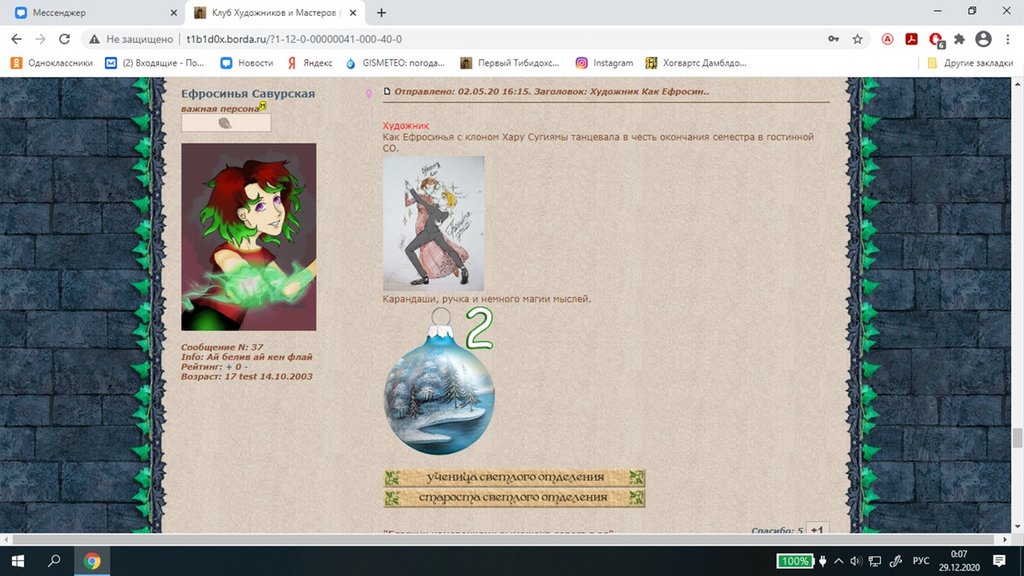Click the scroll up arrow
The image size is (1024, 576).
click(x=1017, y=84)
